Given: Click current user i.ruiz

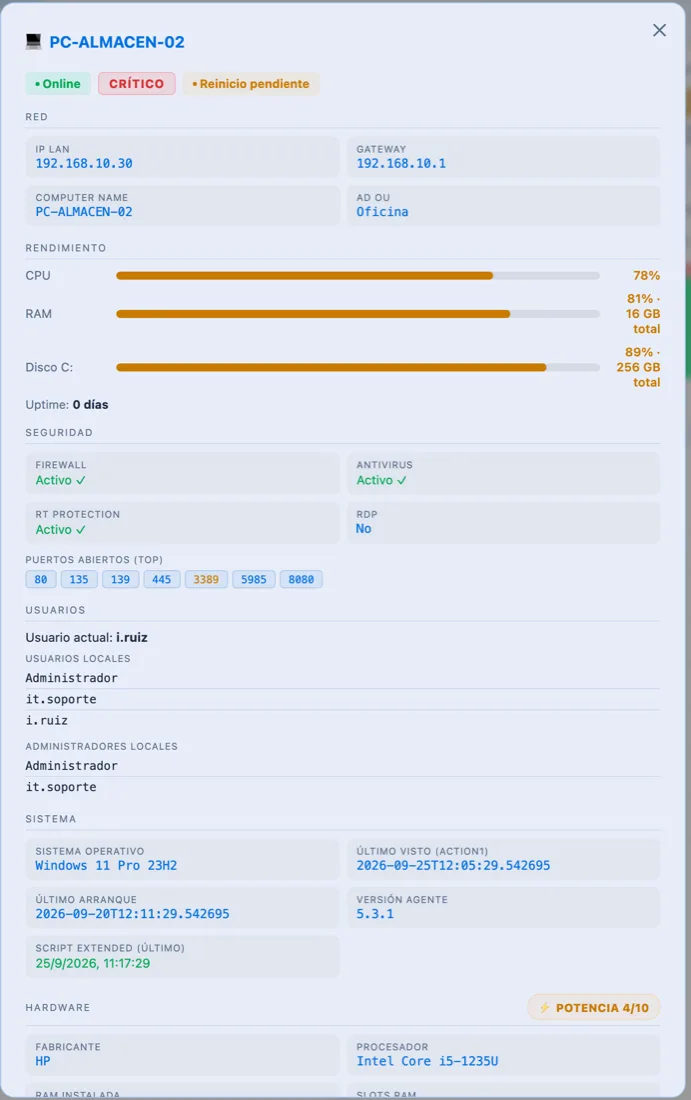Looking at the screenshot, I should (132, 638).
